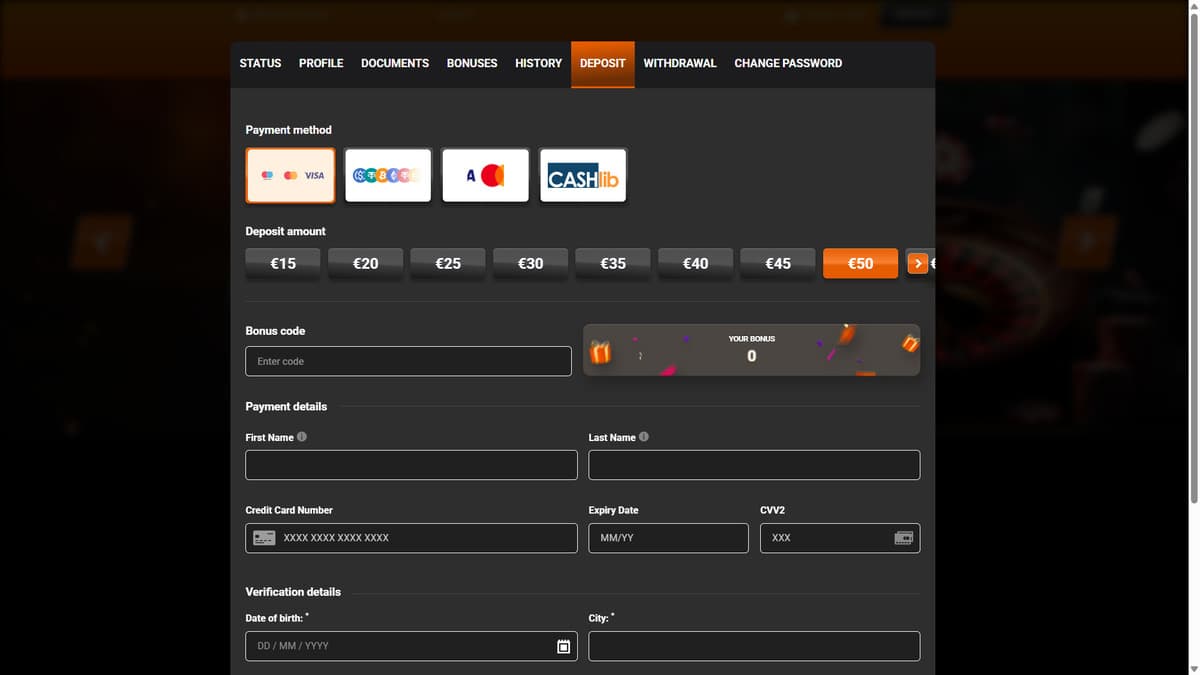Screen dimensions: 1200x675
Task: Choose the €40 deposit amount
Action: click(x=695, y=263)
